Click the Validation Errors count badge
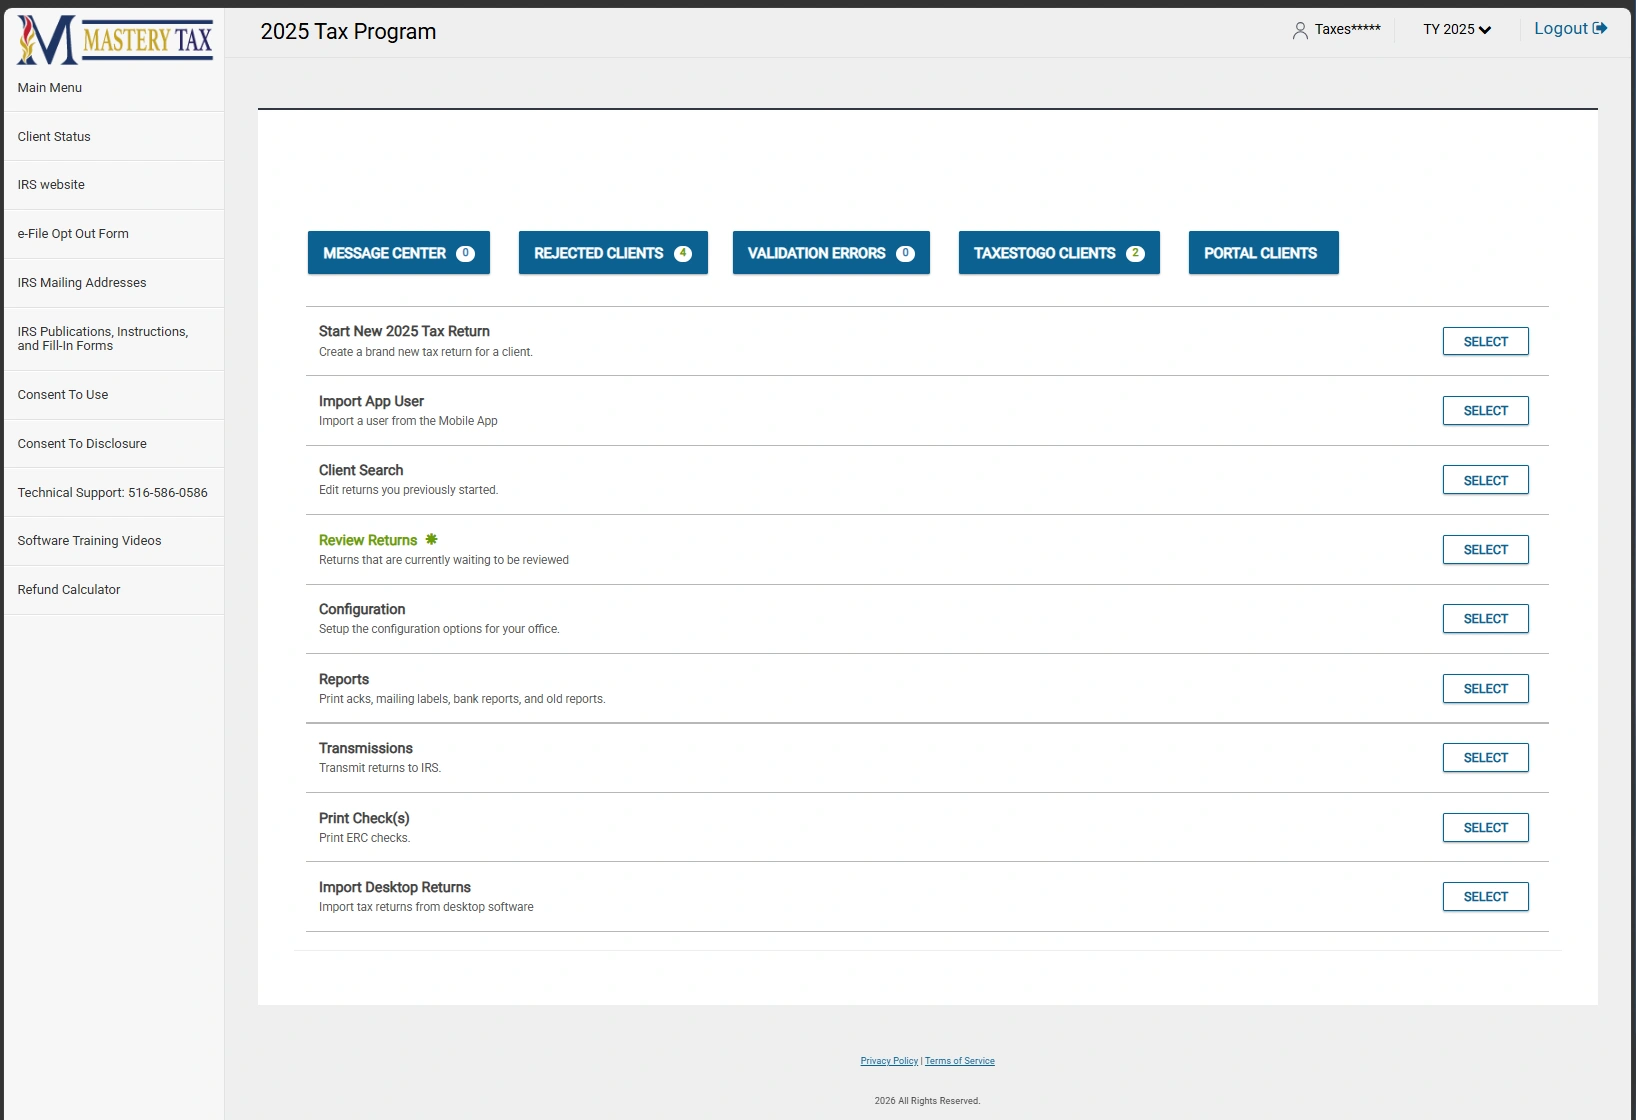The image size is (1636, 1120). (905, 253)
